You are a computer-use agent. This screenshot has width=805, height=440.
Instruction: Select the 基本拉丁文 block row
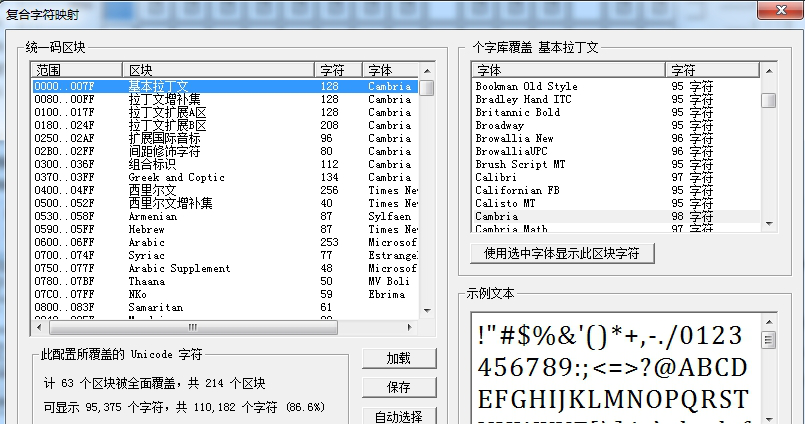225,86
